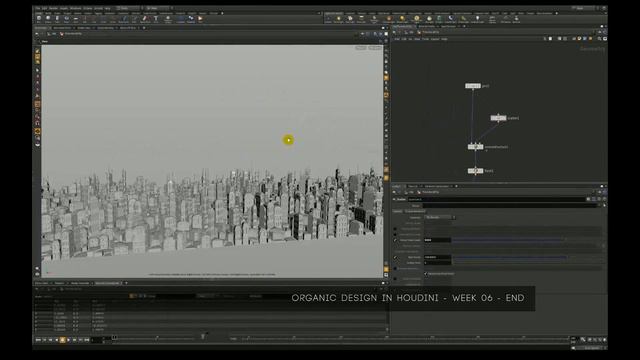640x360 pixels.
Task: Add an Ambient Light from the shelf
Action: 477,19
